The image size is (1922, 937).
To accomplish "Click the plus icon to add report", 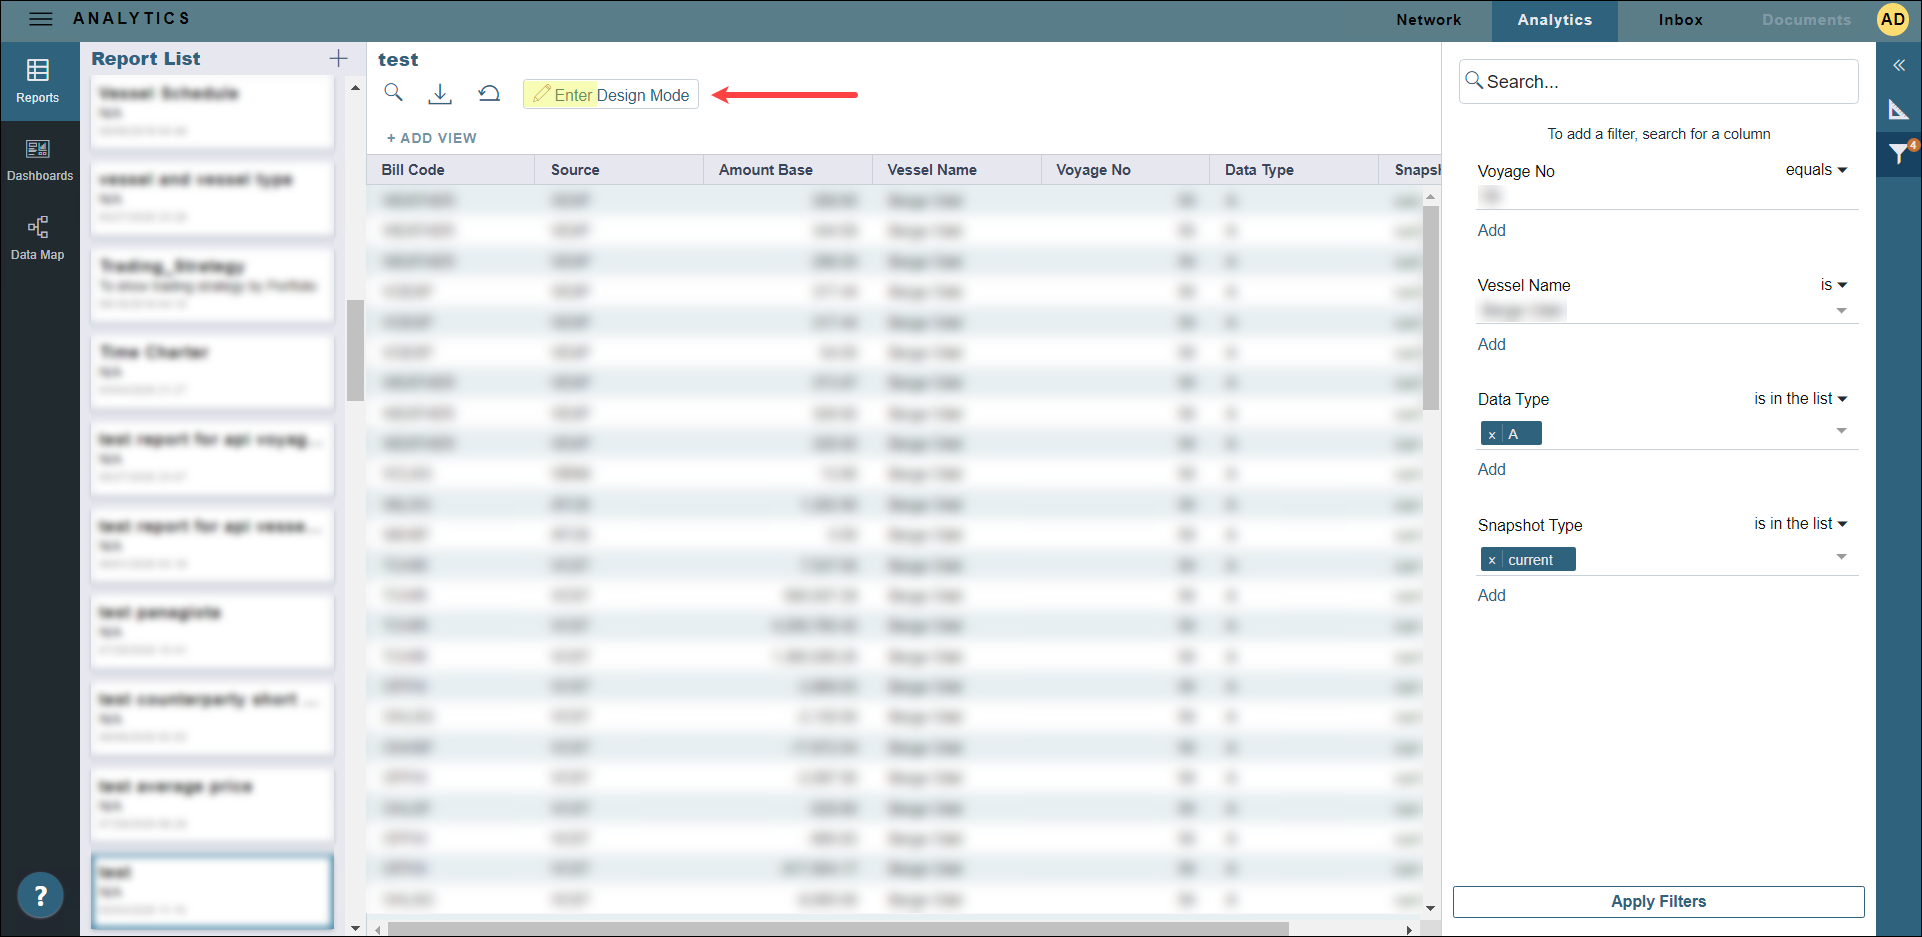I will point(338,59).
